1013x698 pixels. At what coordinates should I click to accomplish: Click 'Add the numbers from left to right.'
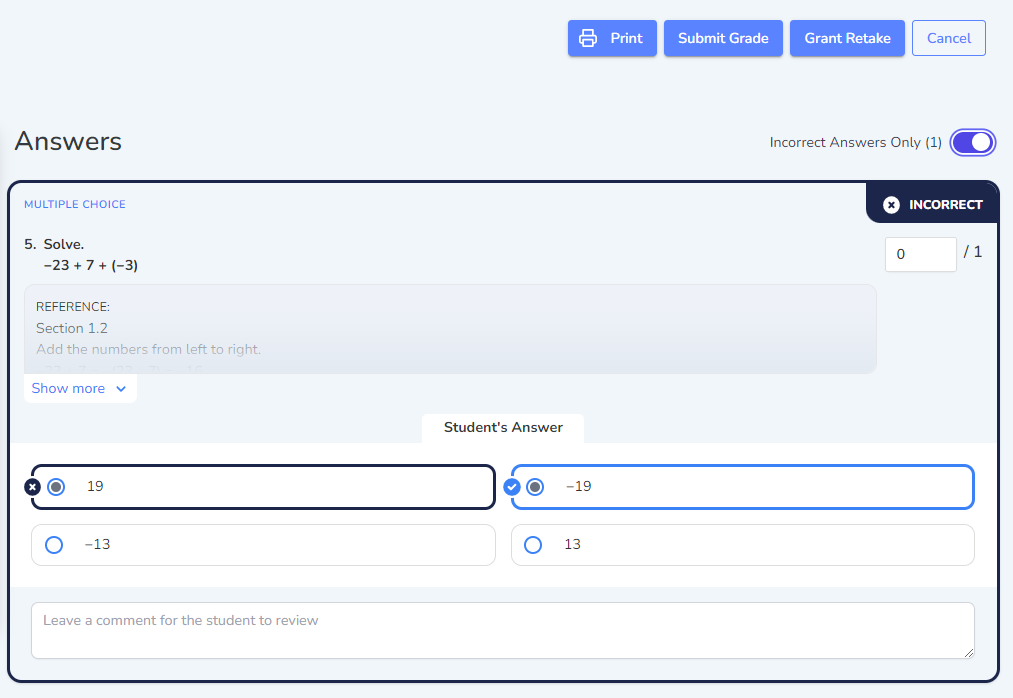click(x=149, y=350)
